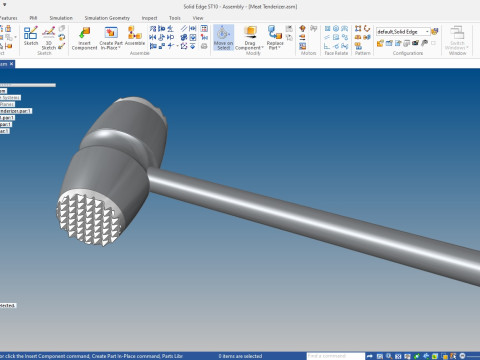This screenshot has height=360, width=480.
Task: Choose the Assemble command
Action: pos(135,36)
